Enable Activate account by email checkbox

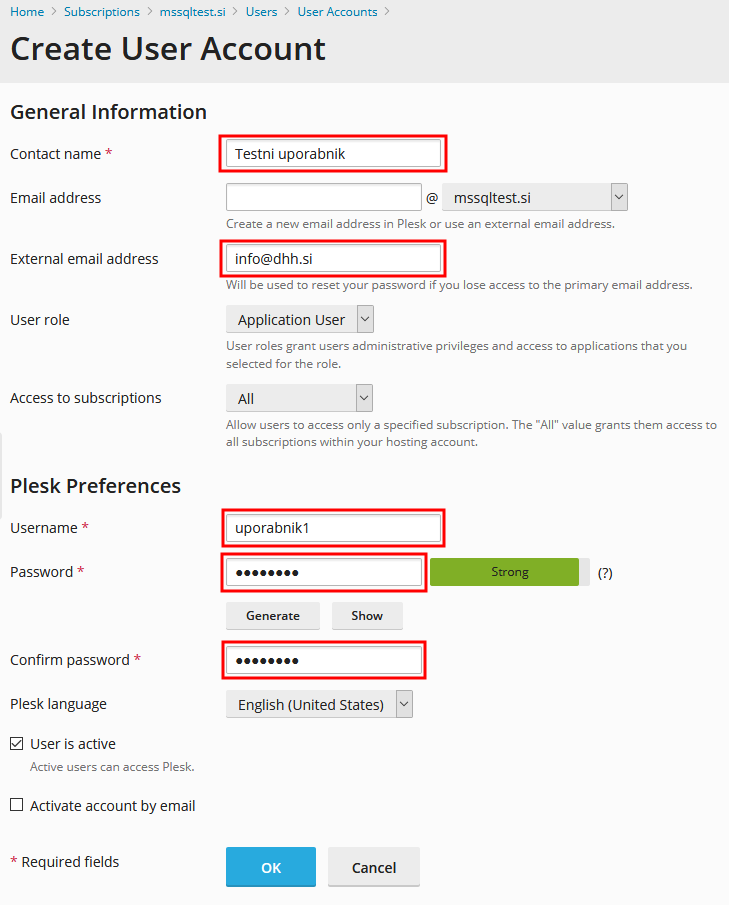[17, 805]
